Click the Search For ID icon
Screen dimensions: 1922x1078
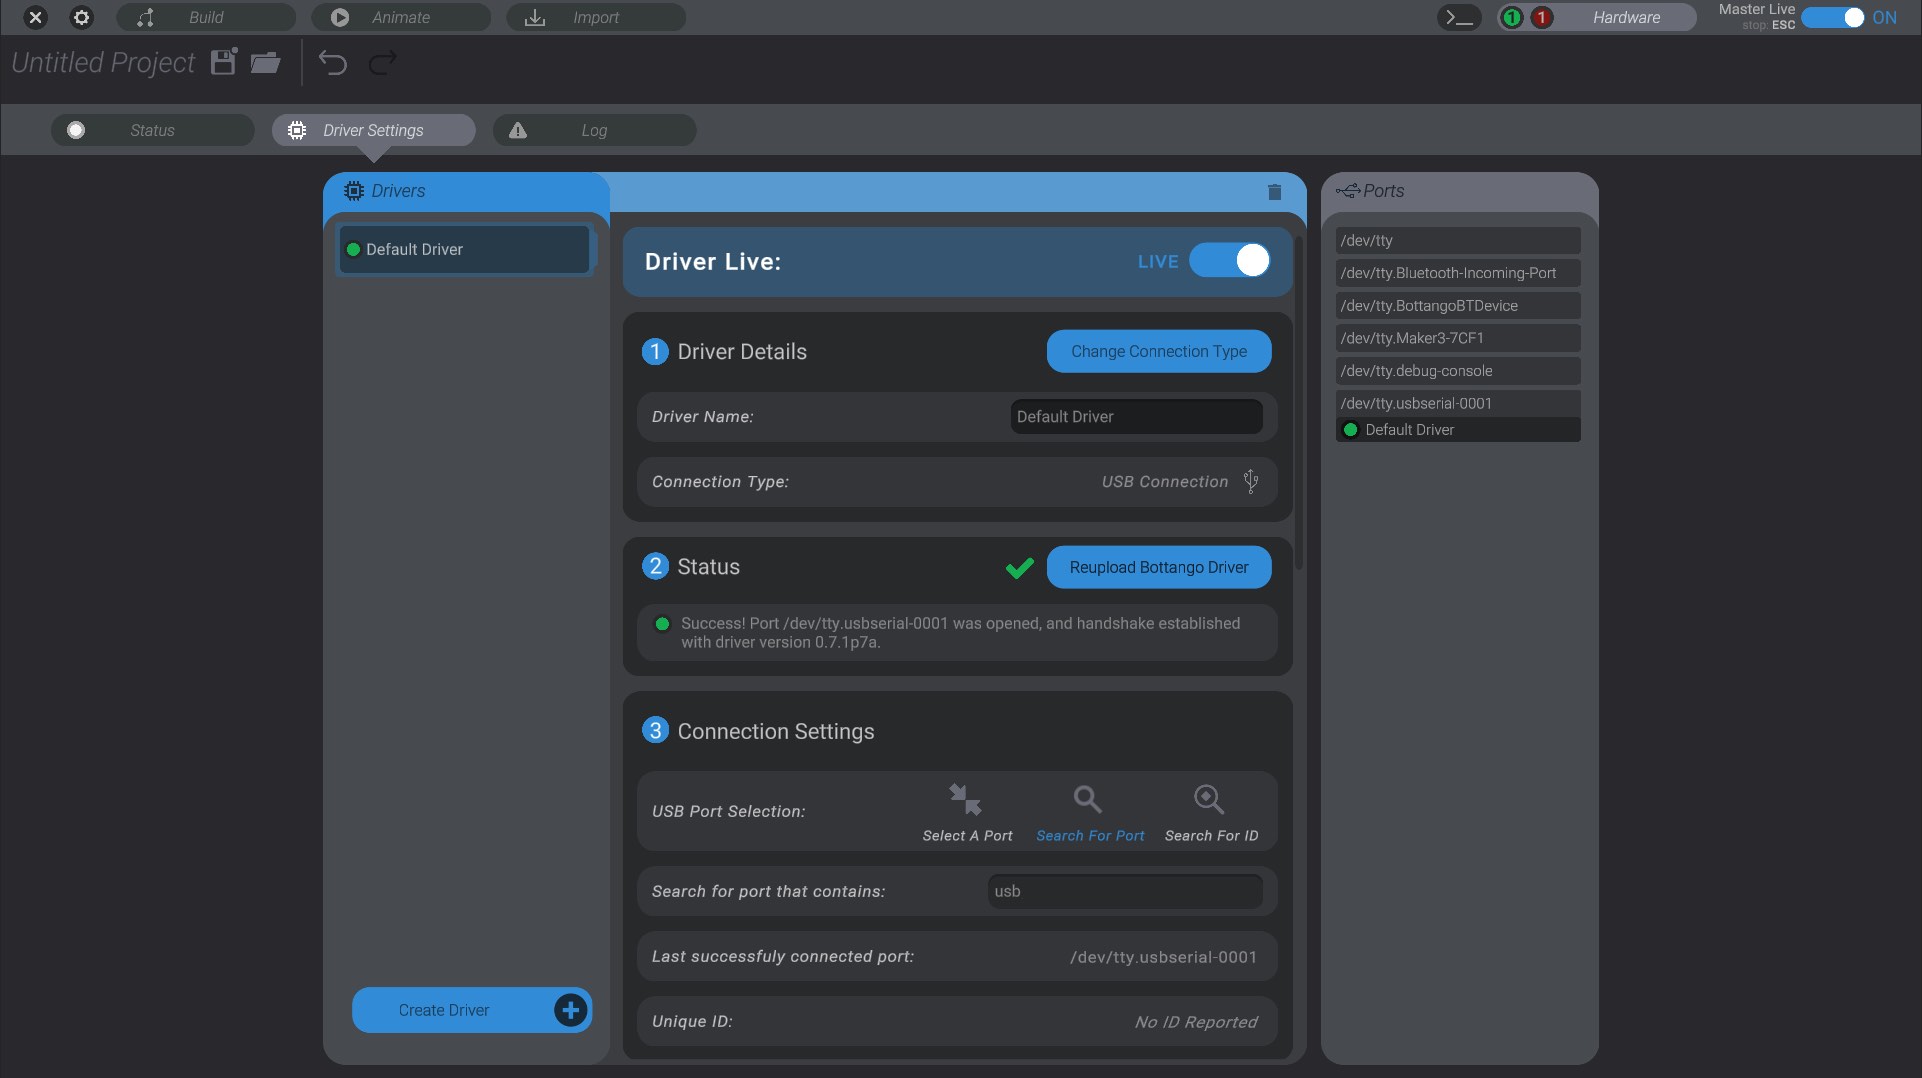tap(1207, 799)
